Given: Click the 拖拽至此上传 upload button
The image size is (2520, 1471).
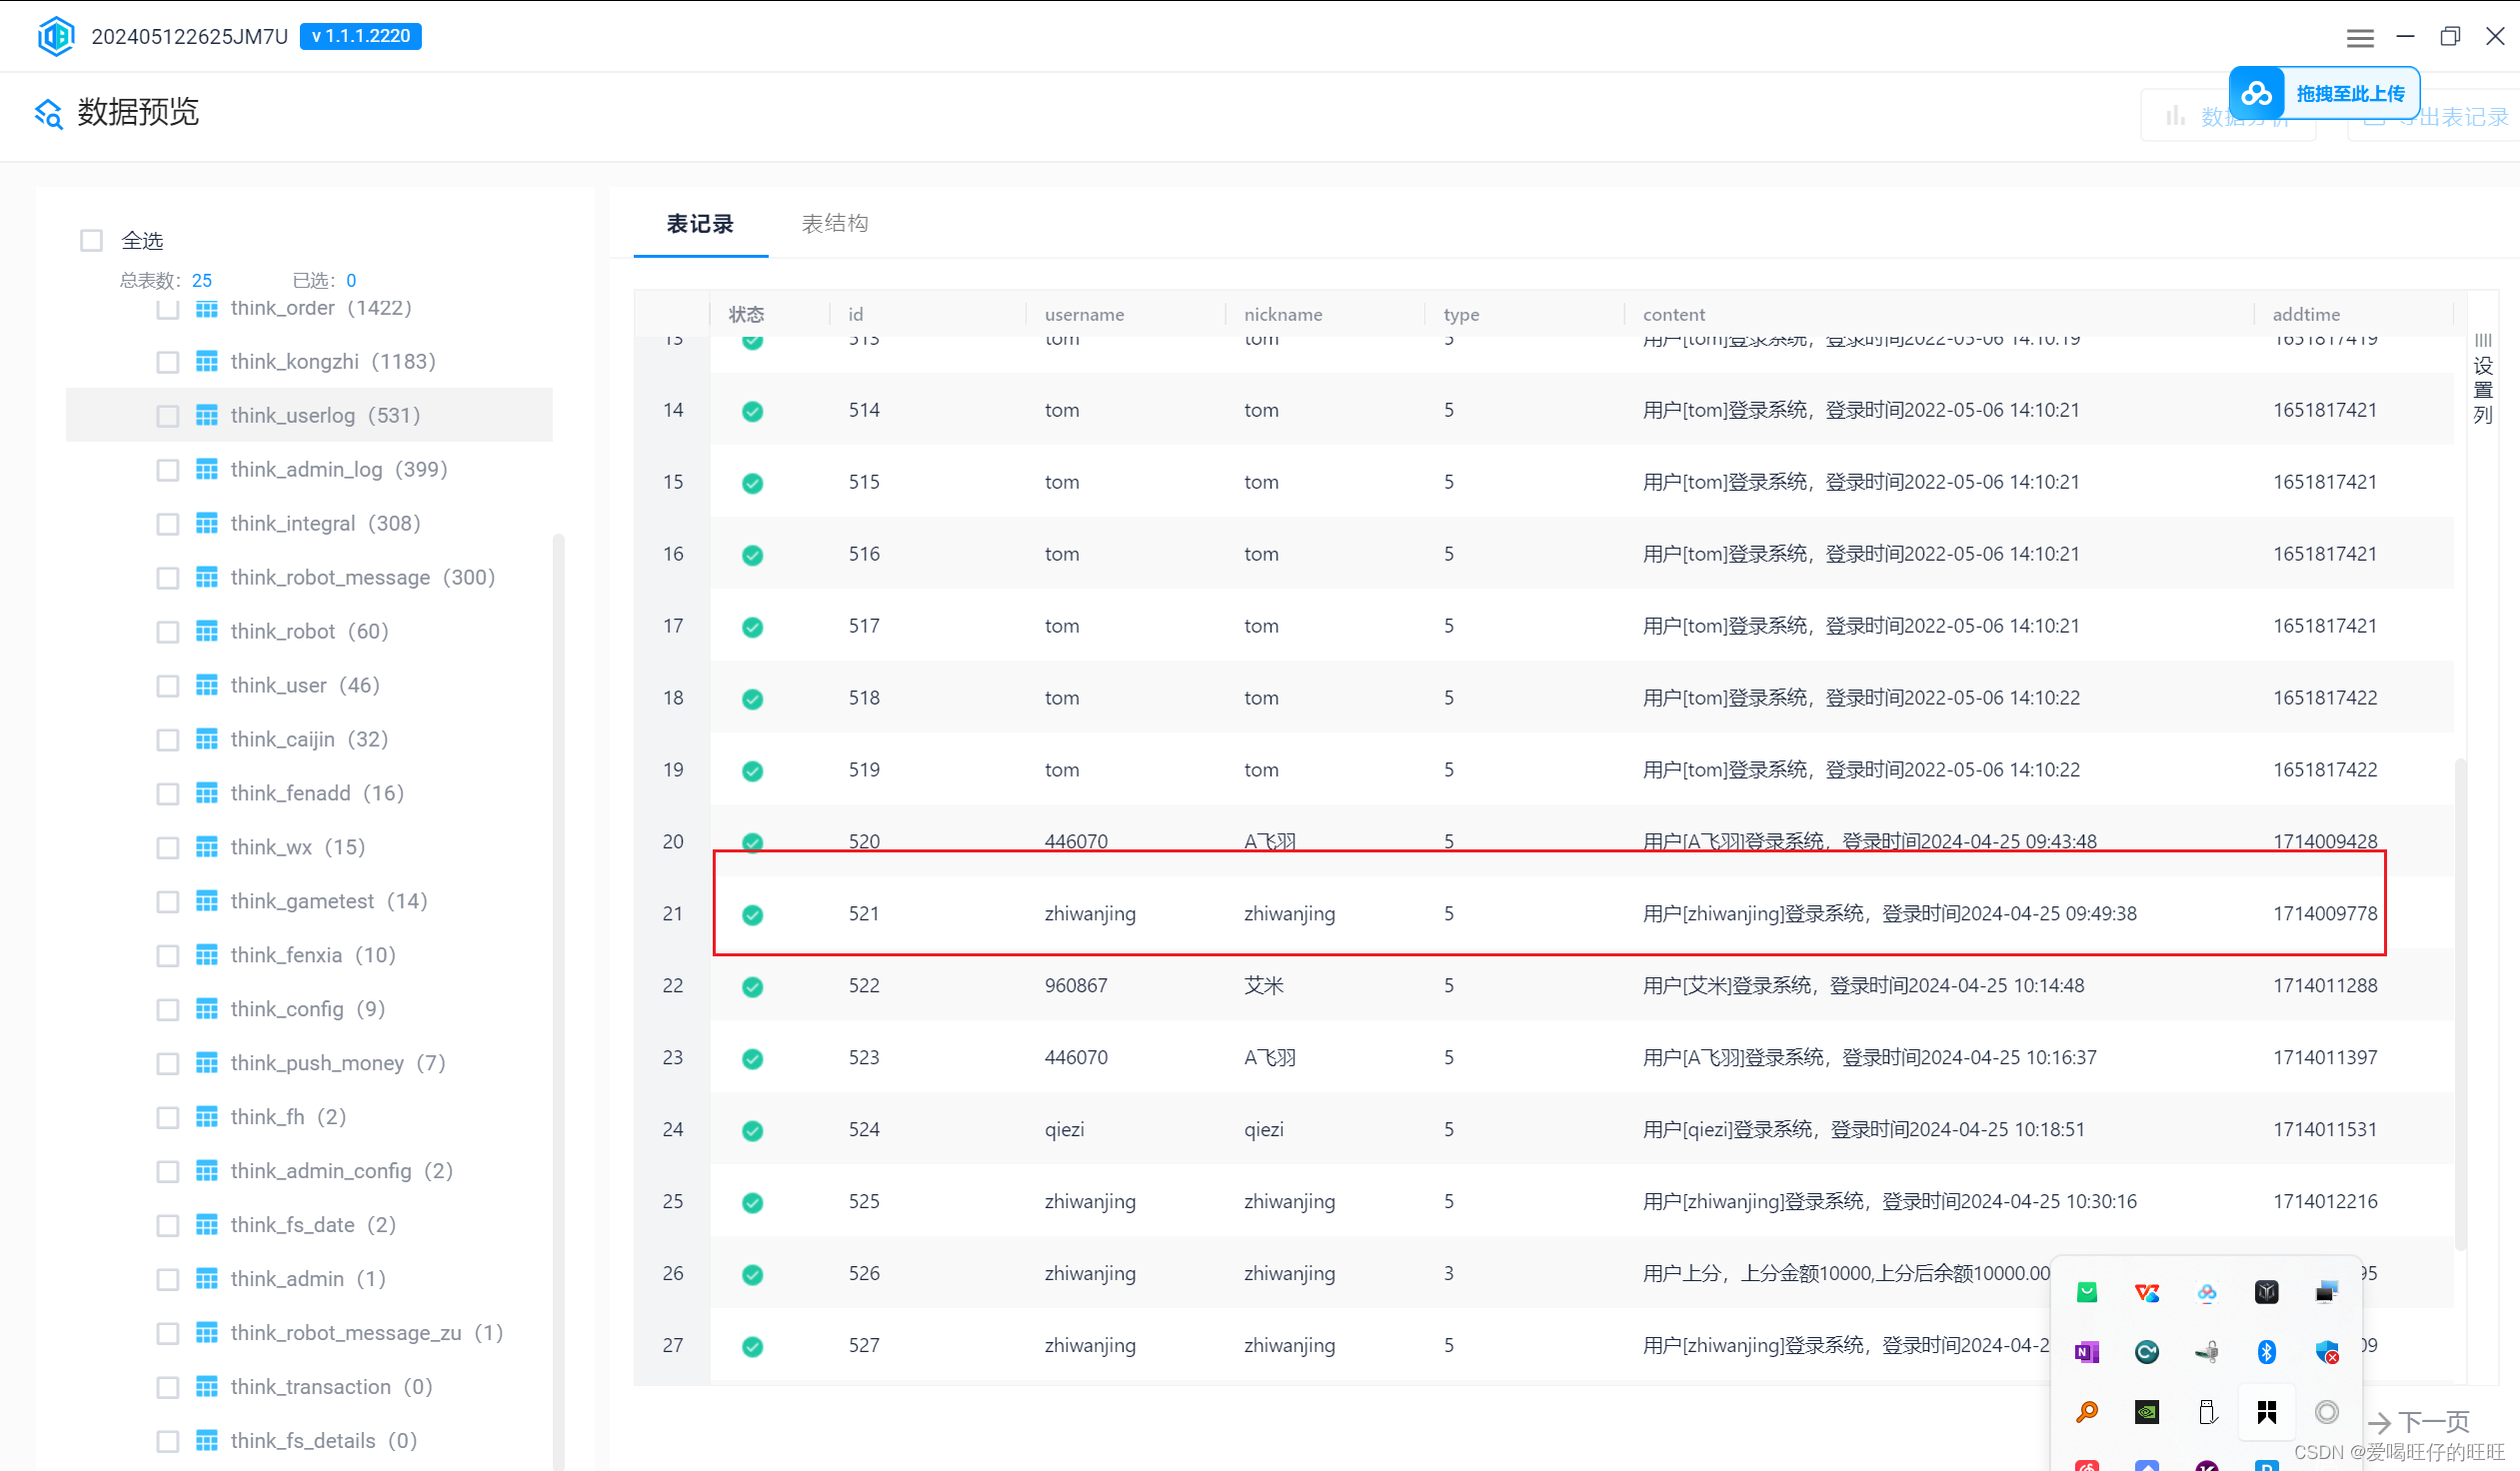Looking at the screenshot, I should click(x=2350, y=94).
